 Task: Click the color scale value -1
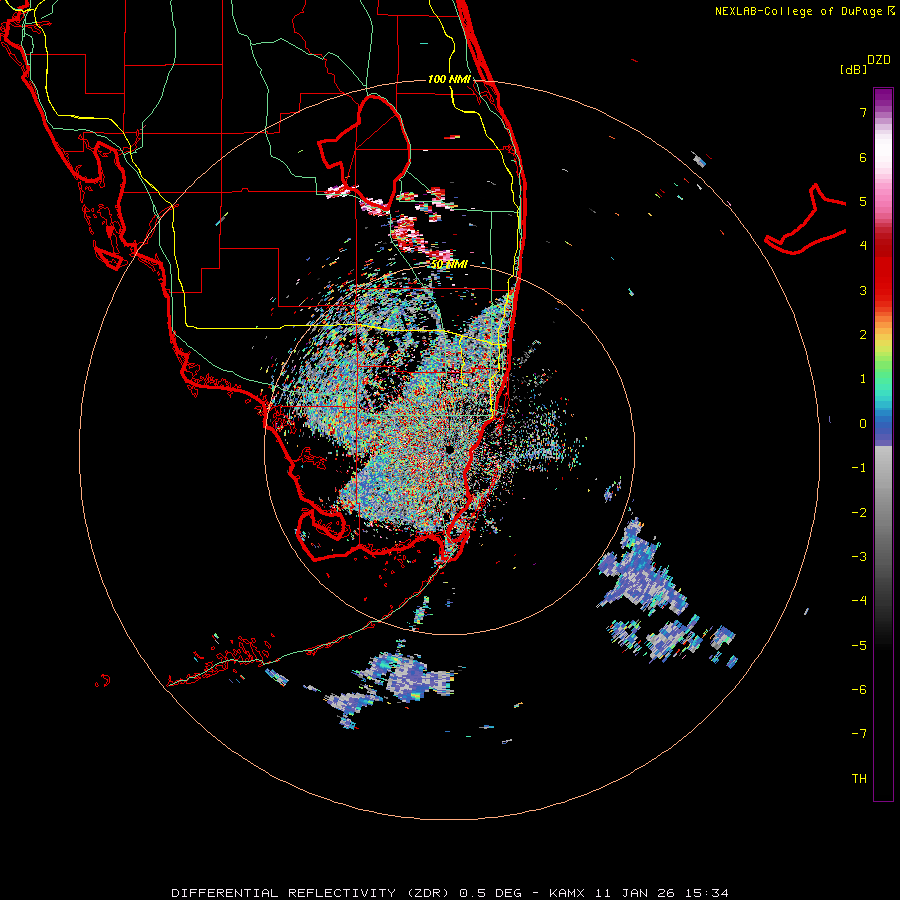[859, 468]
